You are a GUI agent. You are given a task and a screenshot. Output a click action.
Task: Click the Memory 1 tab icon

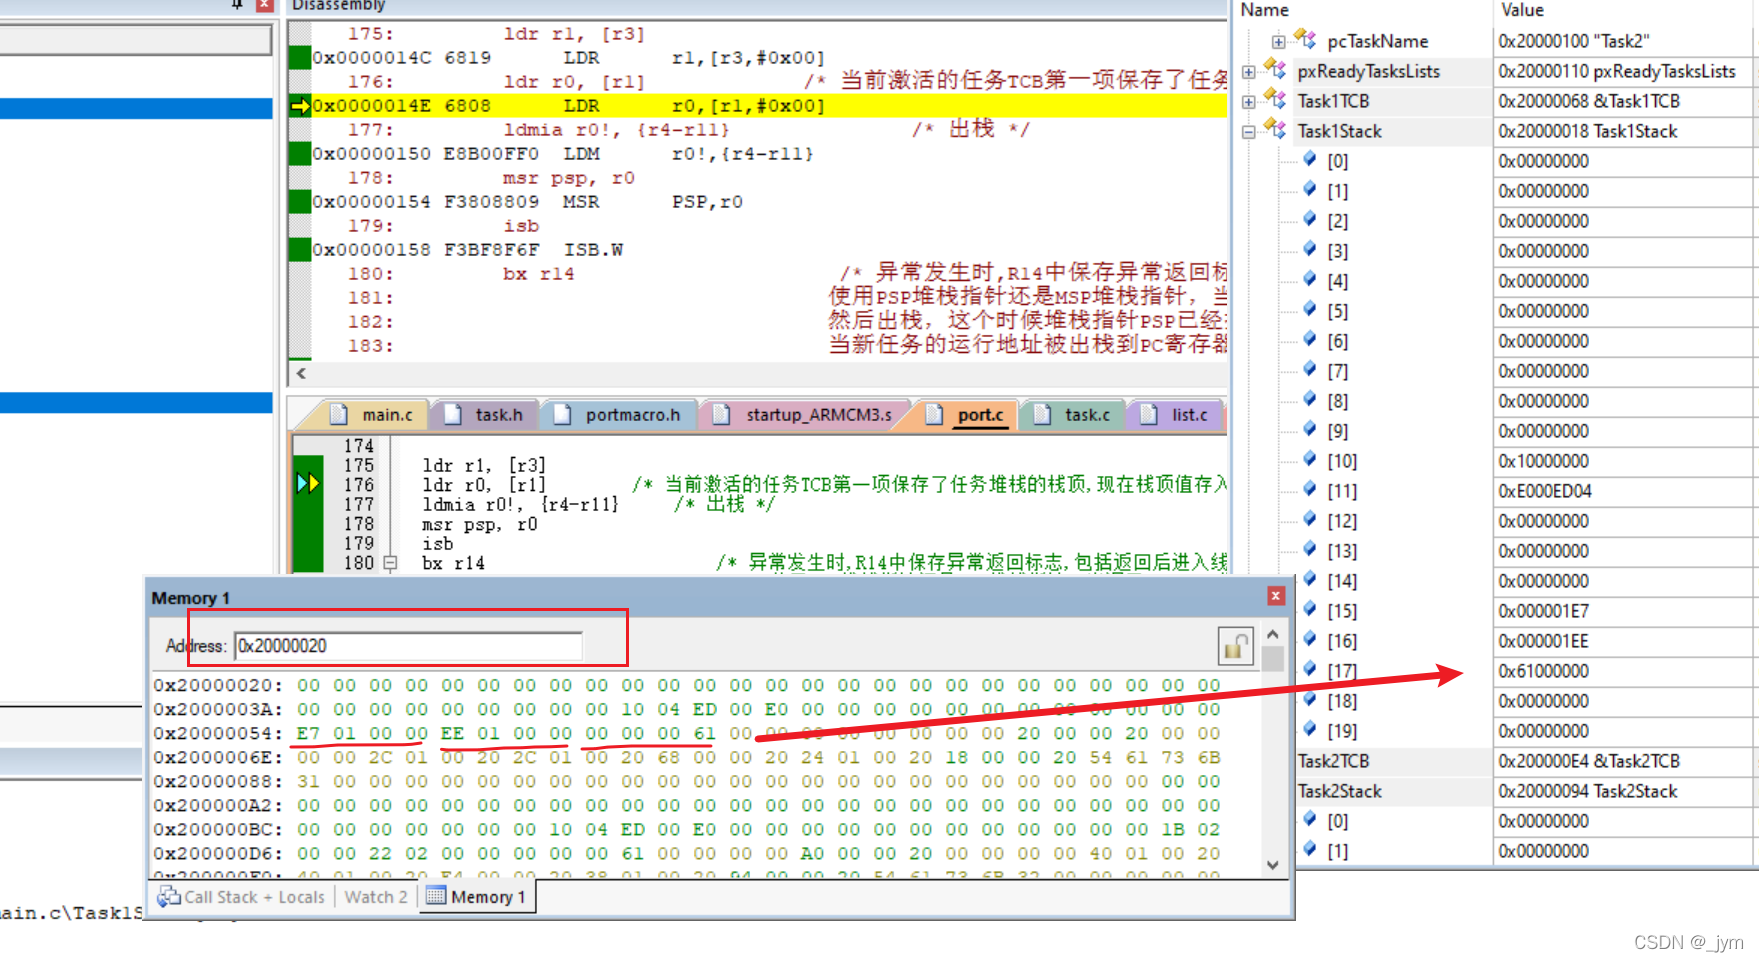436,896
